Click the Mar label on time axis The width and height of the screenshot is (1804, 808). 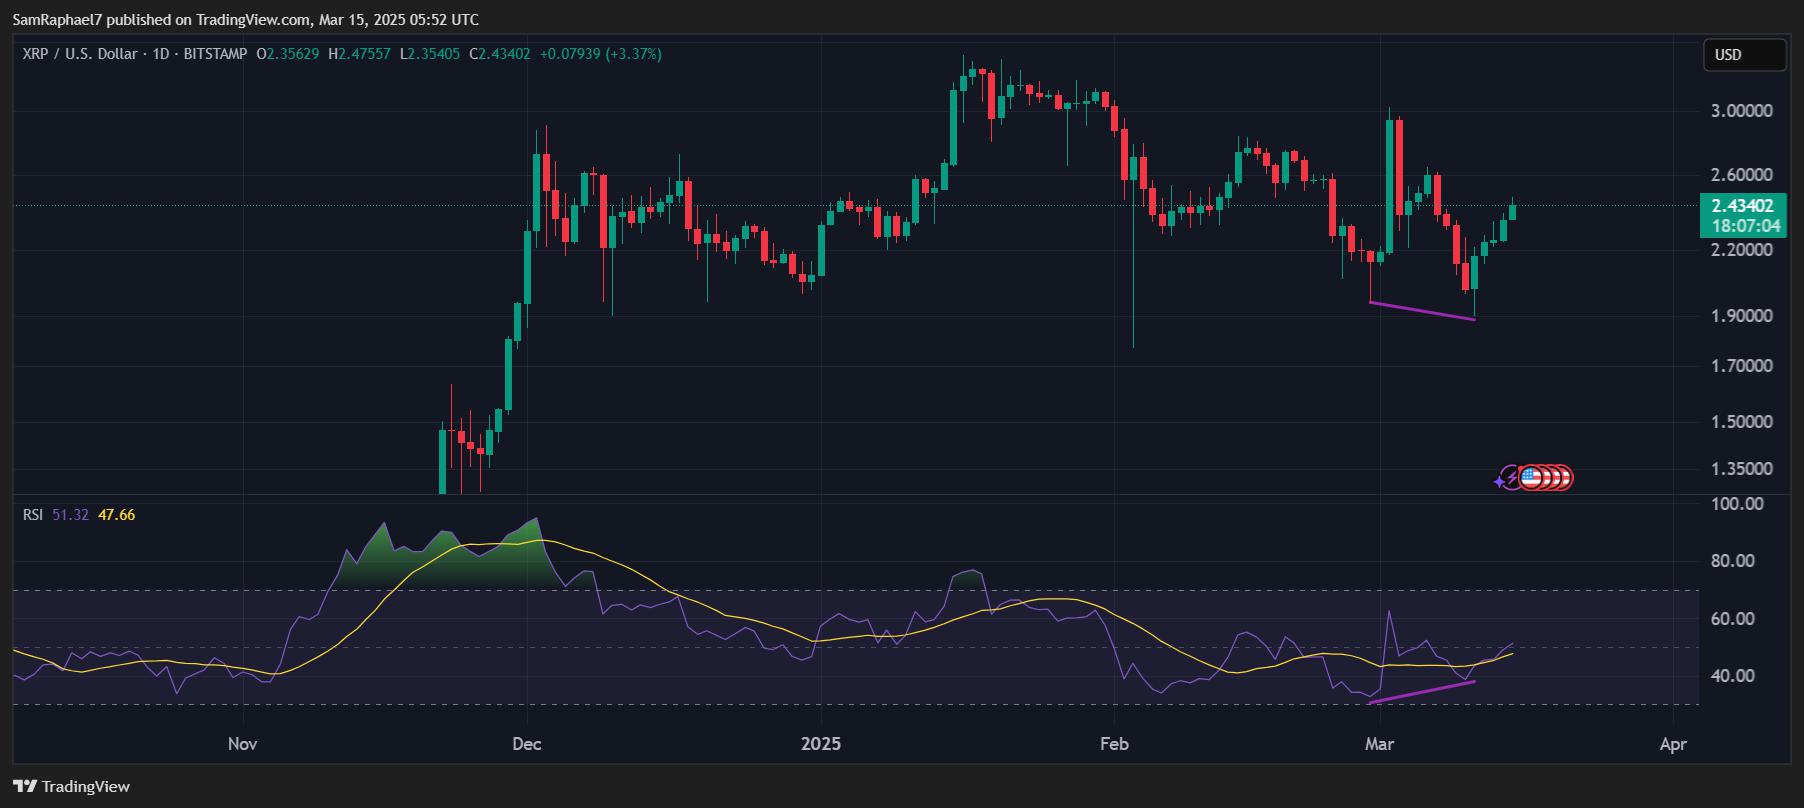coord(1380,744)
